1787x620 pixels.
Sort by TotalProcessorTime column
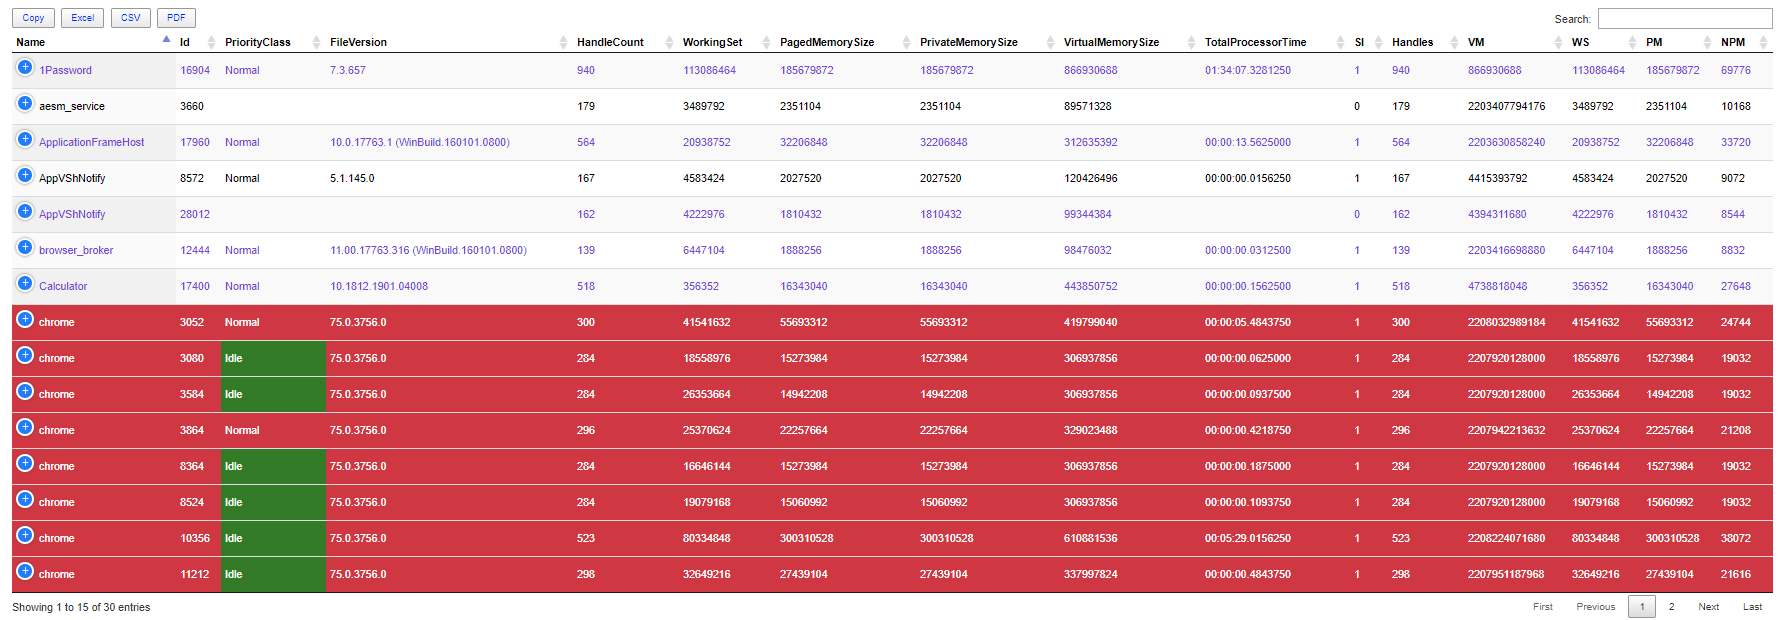pyautogui.click(x=1255, y=42)
